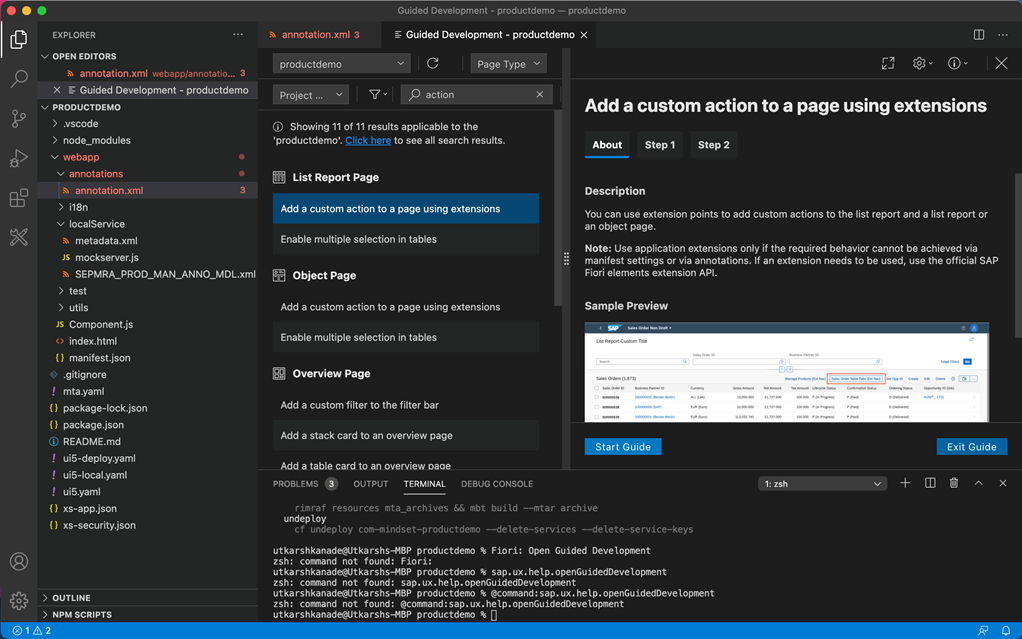Split the editor to the right
Screen dimensions: 1022x639
tap(979, 35)
